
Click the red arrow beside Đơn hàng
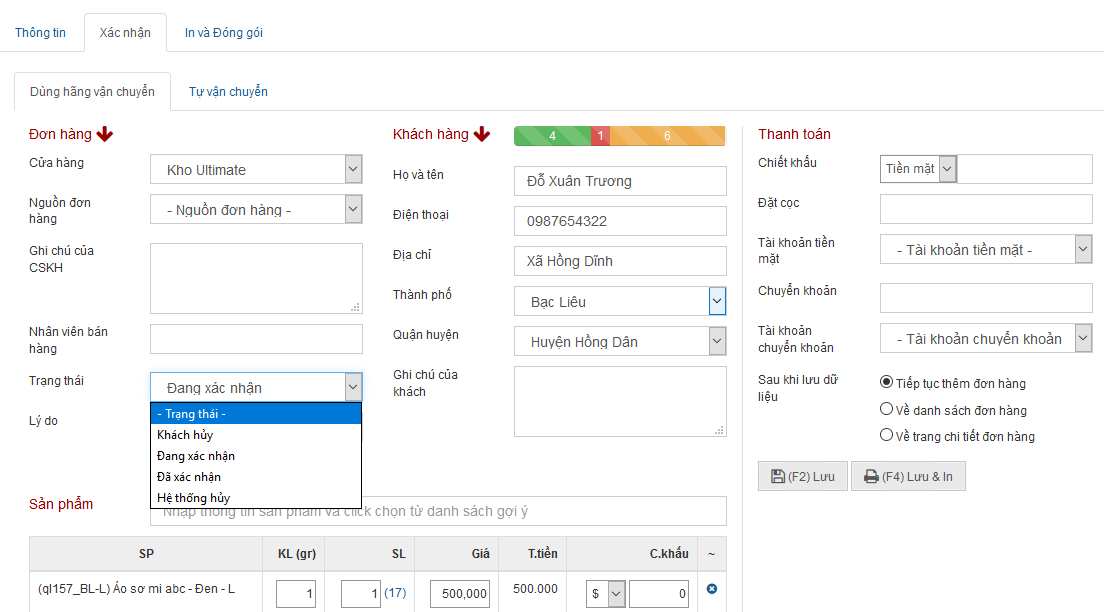105,135
